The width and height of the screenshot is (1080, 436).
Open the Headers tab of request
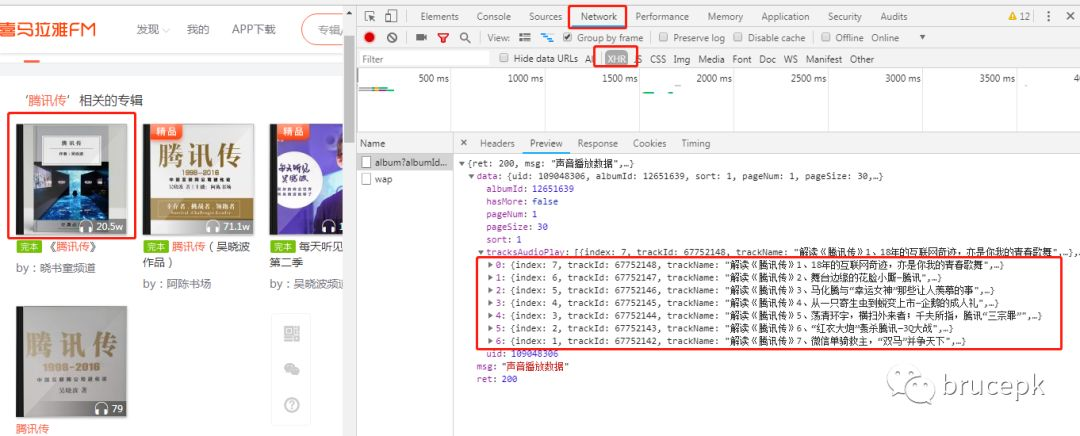pyautogui.click(x=497, y=143)
